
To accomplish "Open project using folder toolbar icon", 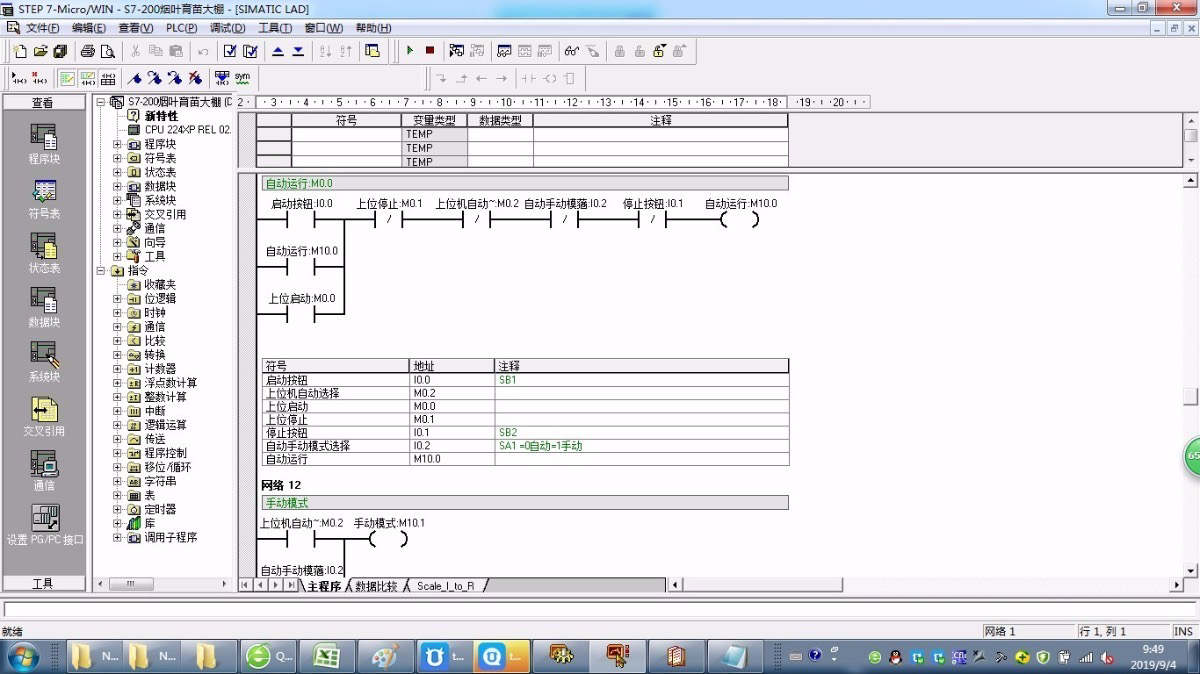I will 40,51.
